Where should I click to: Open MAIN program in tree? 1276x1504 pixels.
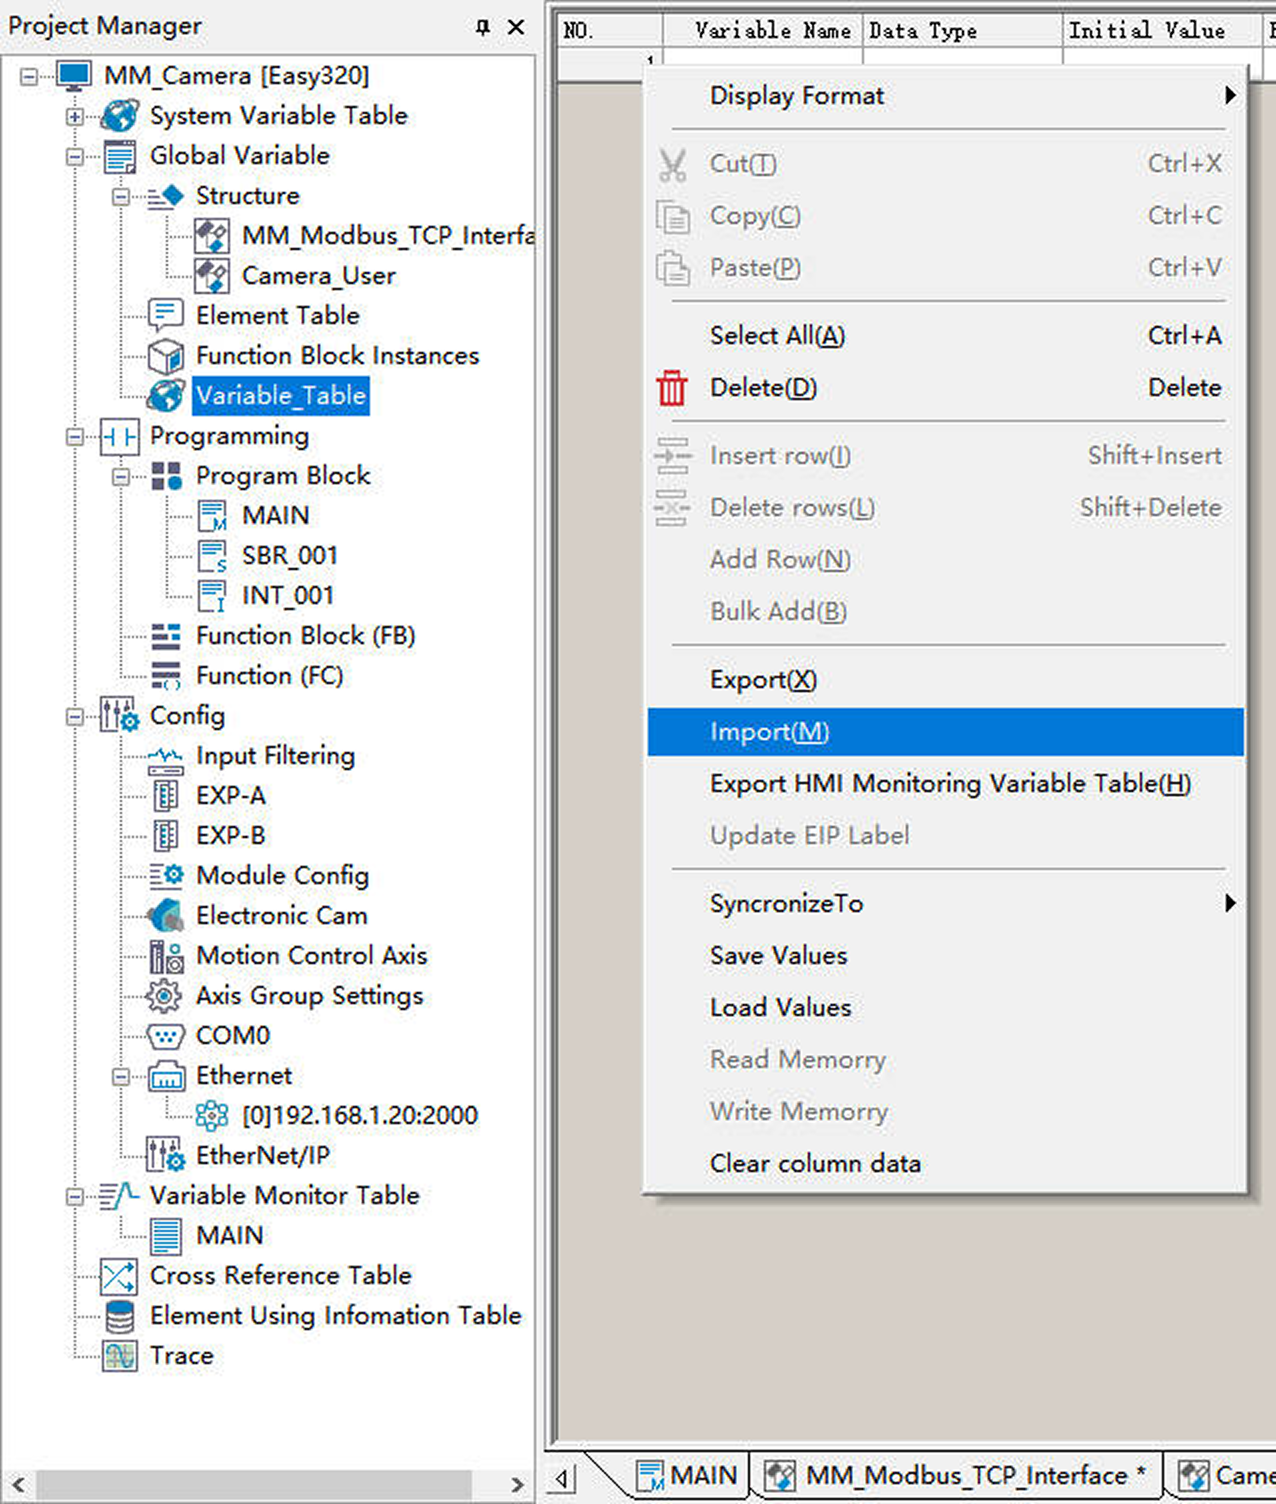pyautogui.click(x=275, y=516)
